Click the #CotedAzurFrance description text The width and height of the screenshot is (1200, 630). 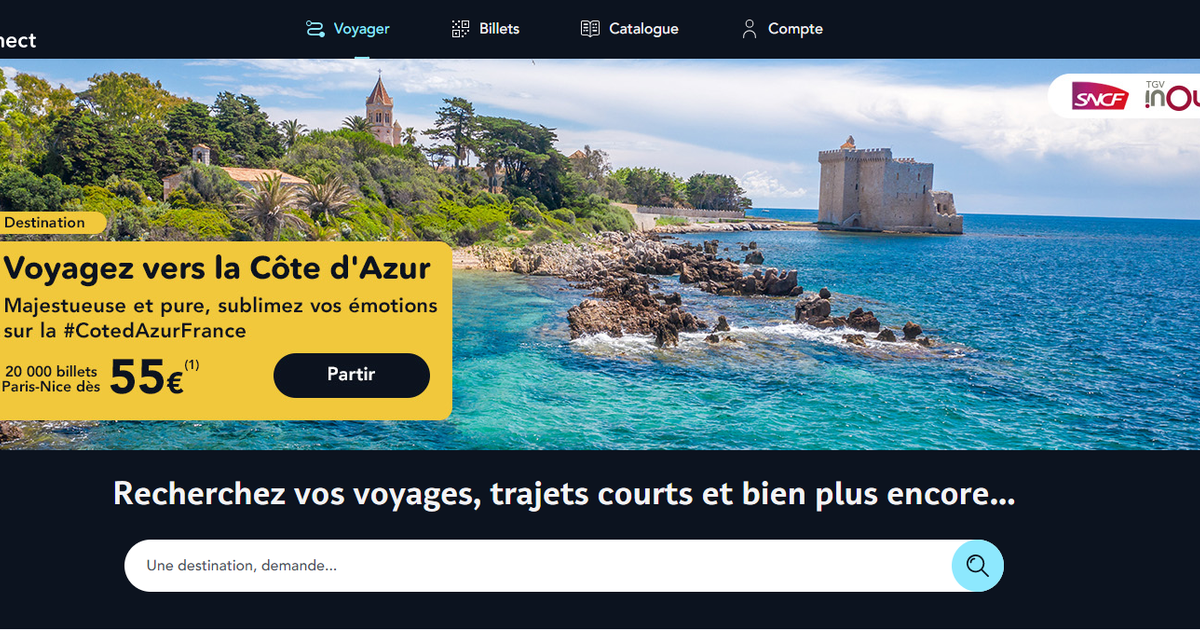point(221,318)
